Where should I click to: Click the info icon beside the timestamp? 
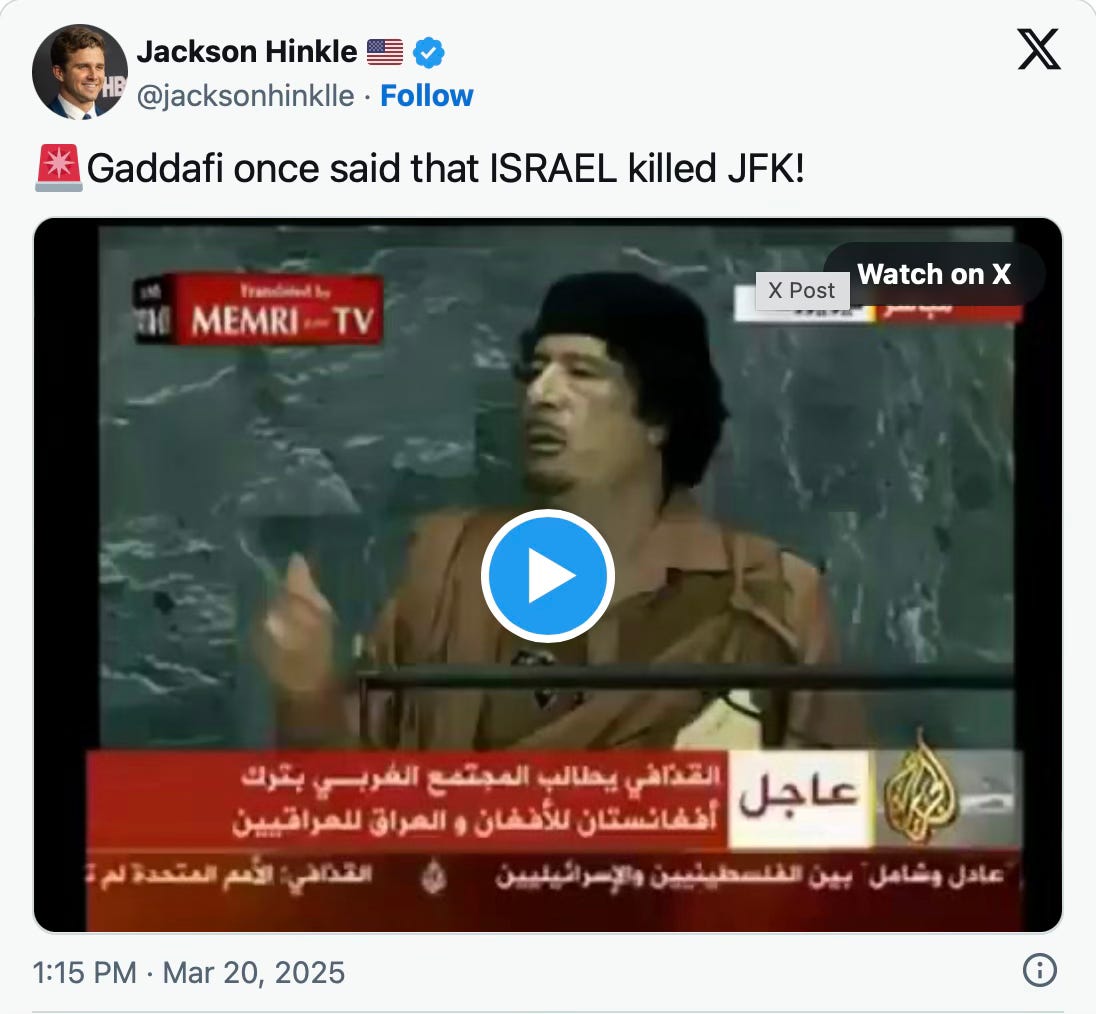pos(1039,970)
